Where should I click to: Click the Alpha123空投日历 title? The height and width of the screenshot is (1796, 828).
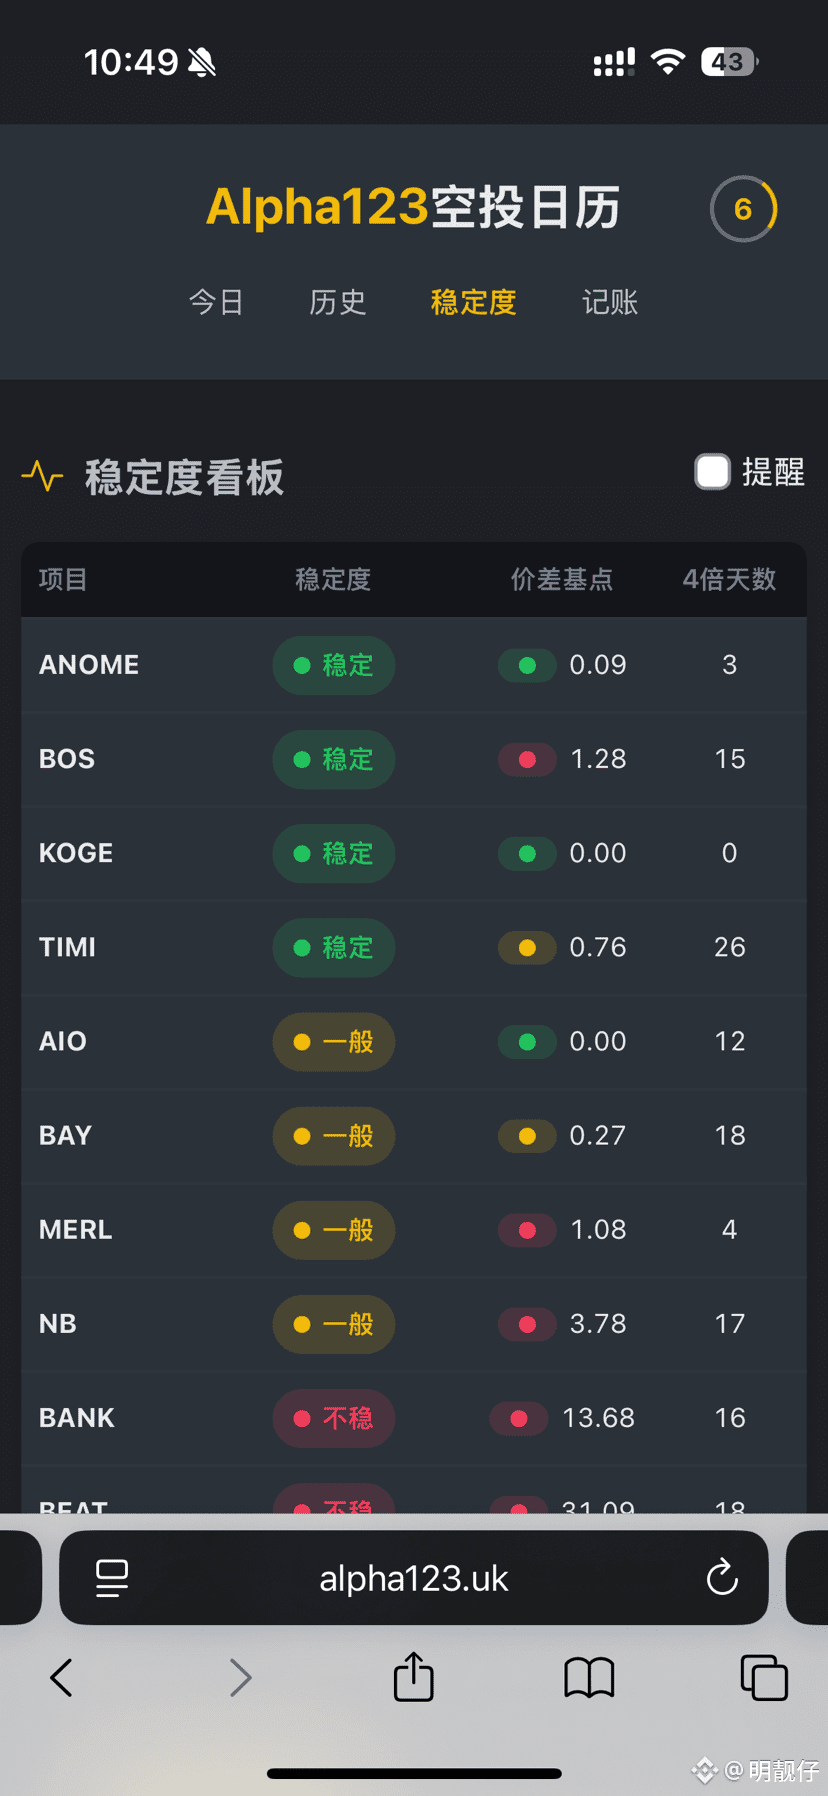pyautogui.click(x=413, y=207)
